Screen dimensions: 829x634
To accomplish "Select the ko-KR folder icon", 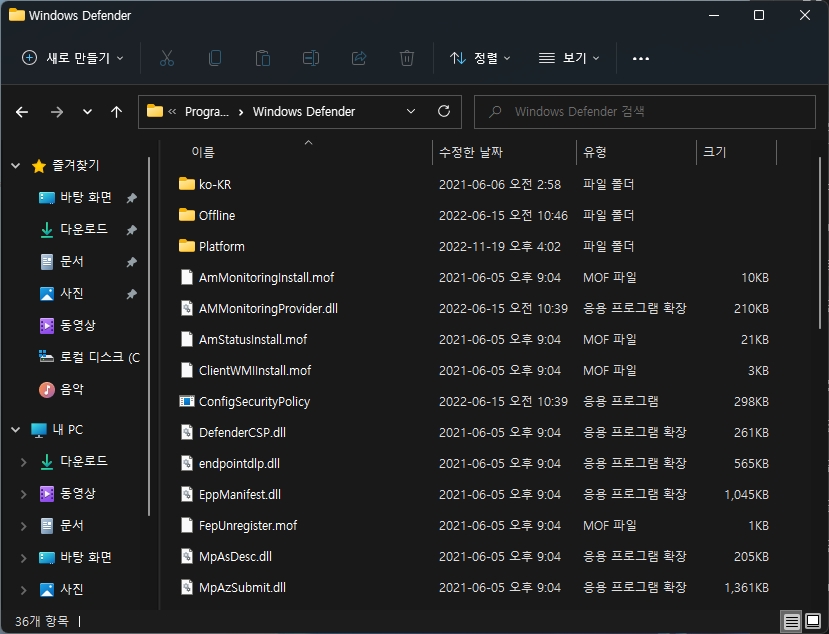I will point(187,184).
